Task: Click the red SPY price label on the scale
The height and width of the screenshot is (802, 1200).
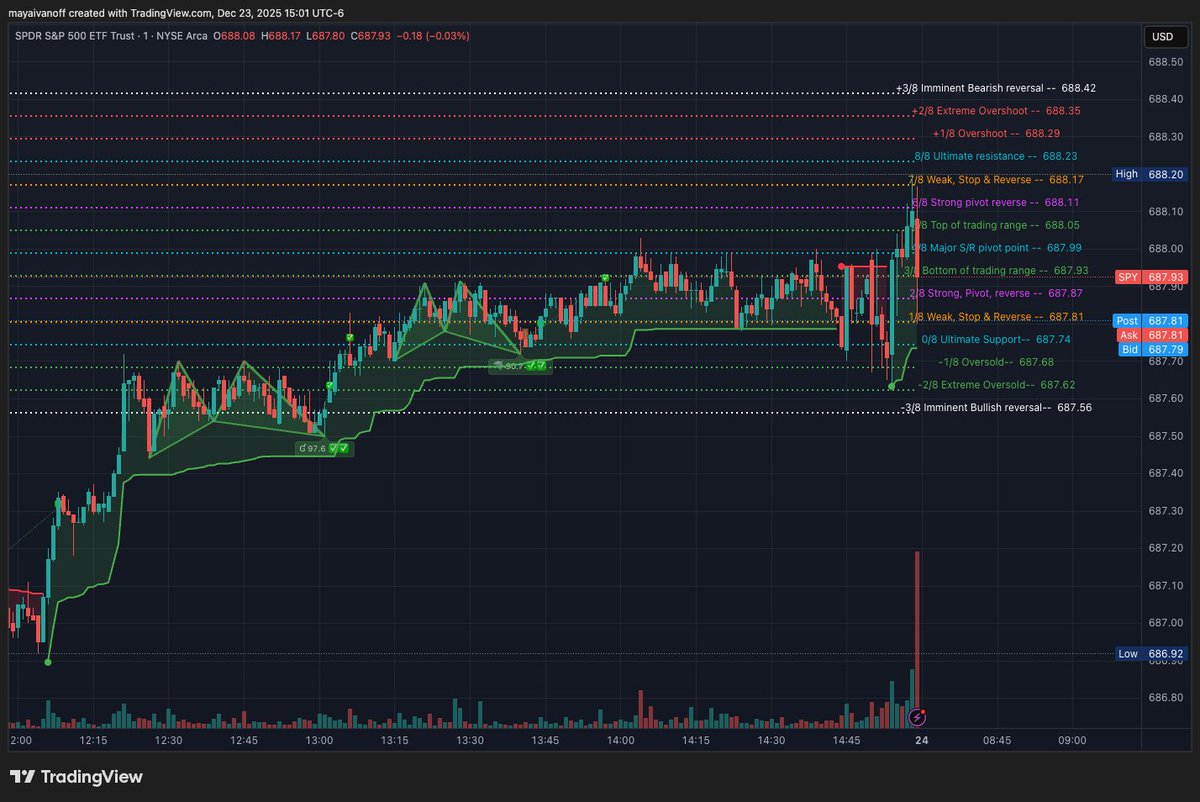Action: (x=1126, y=277)
